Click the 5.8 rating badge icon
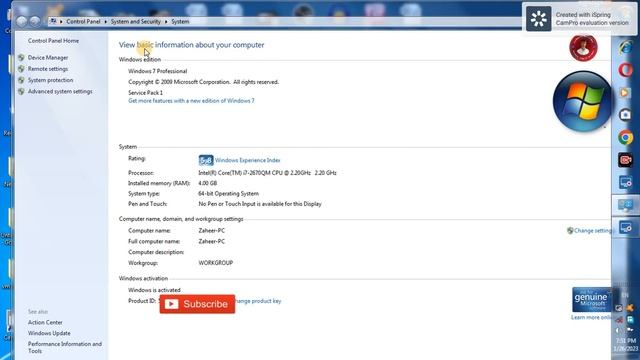Viewport: 640px width, 360px height. click(206, 160)
